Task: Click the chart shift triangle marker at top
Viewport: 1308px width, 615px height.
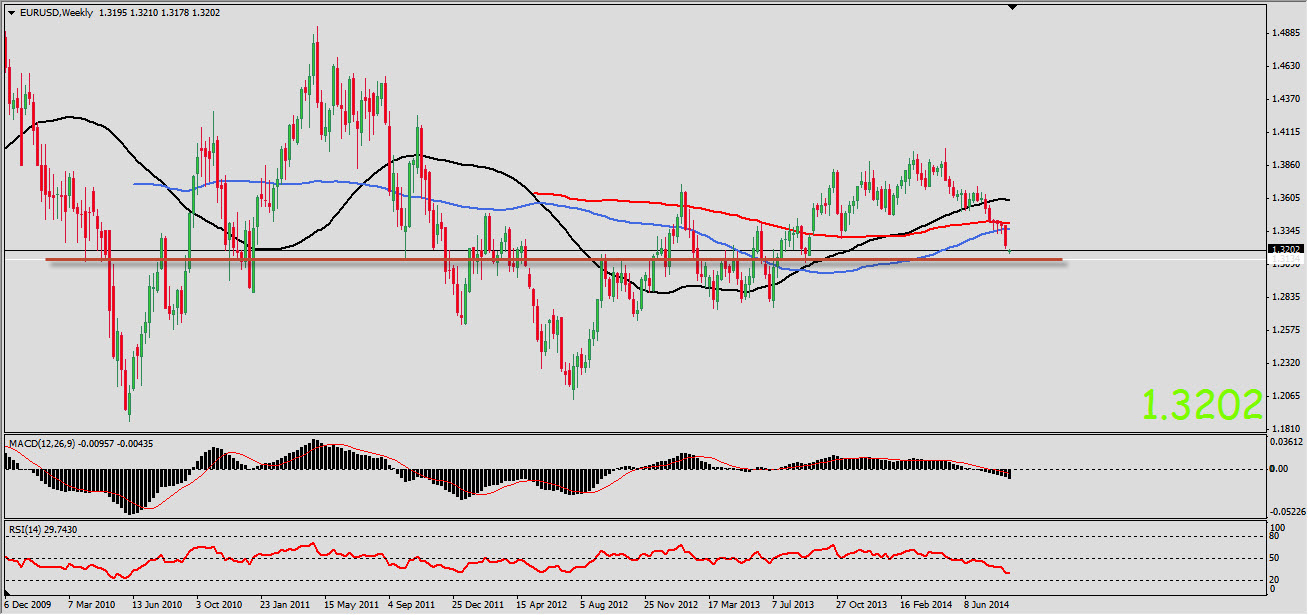Action: [x=1013, y=7]
